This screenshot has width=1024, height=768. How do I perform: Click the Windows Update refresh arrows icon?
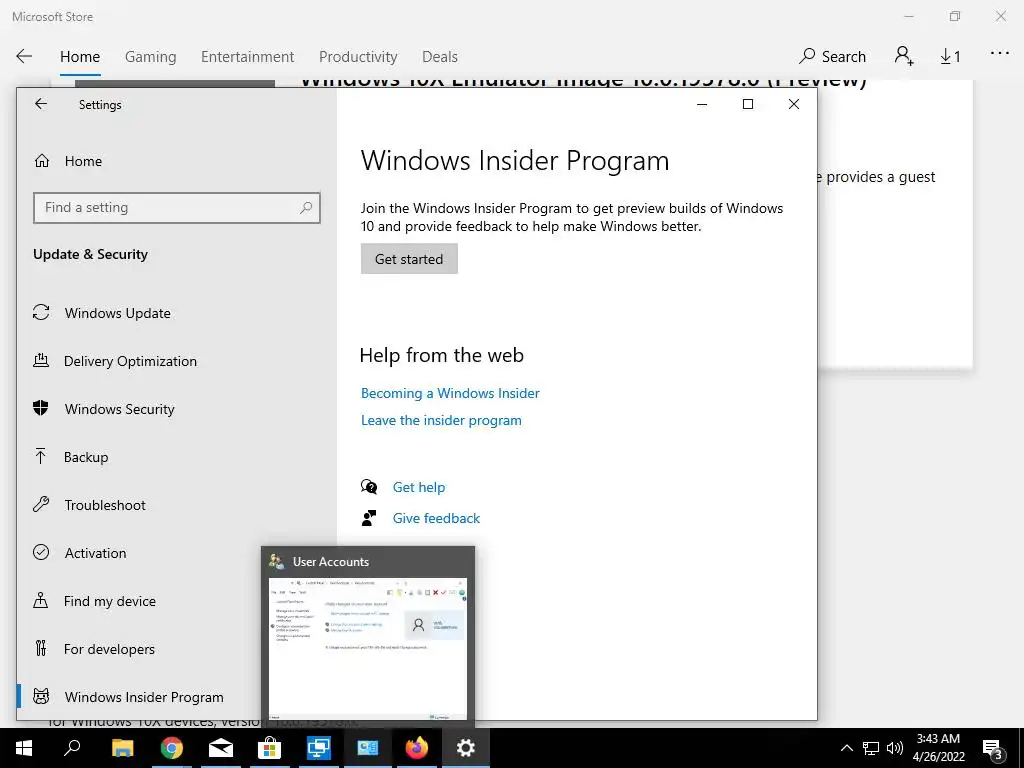point(41,313)
